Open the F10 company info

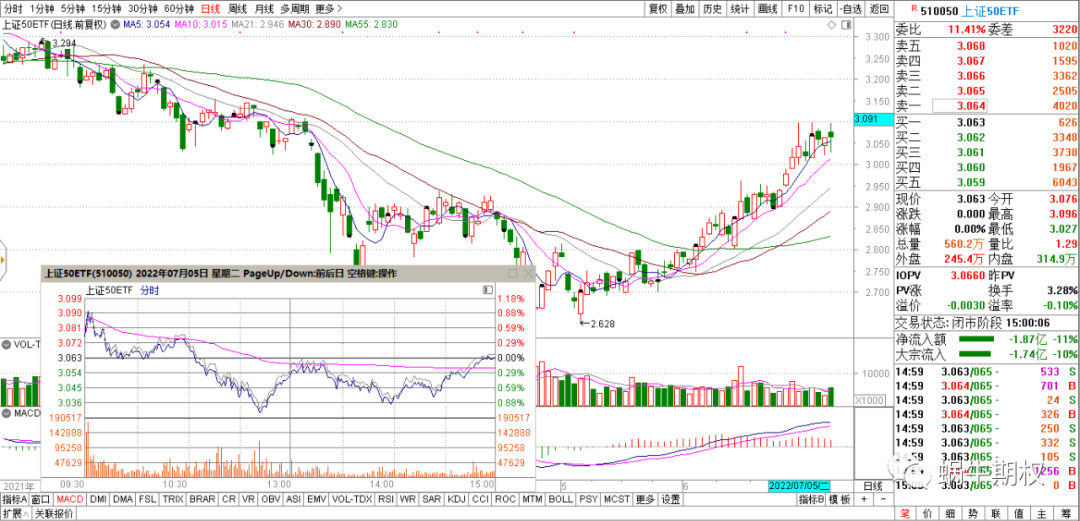796,8
